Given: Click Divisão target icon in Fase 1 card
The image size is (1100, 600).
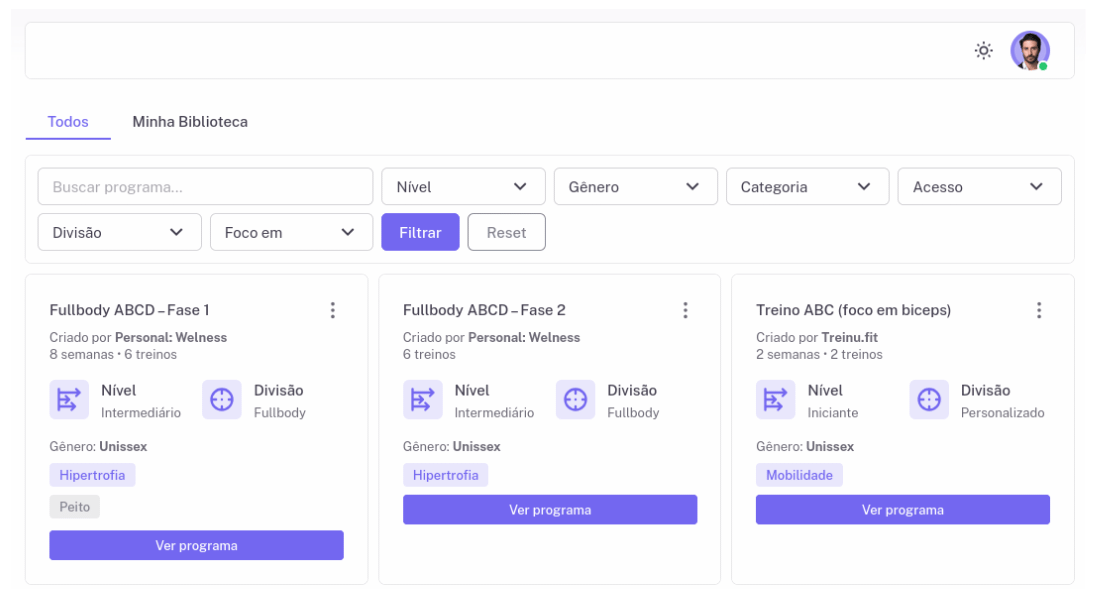Looking at the screenshot, I should pos(222,400).
